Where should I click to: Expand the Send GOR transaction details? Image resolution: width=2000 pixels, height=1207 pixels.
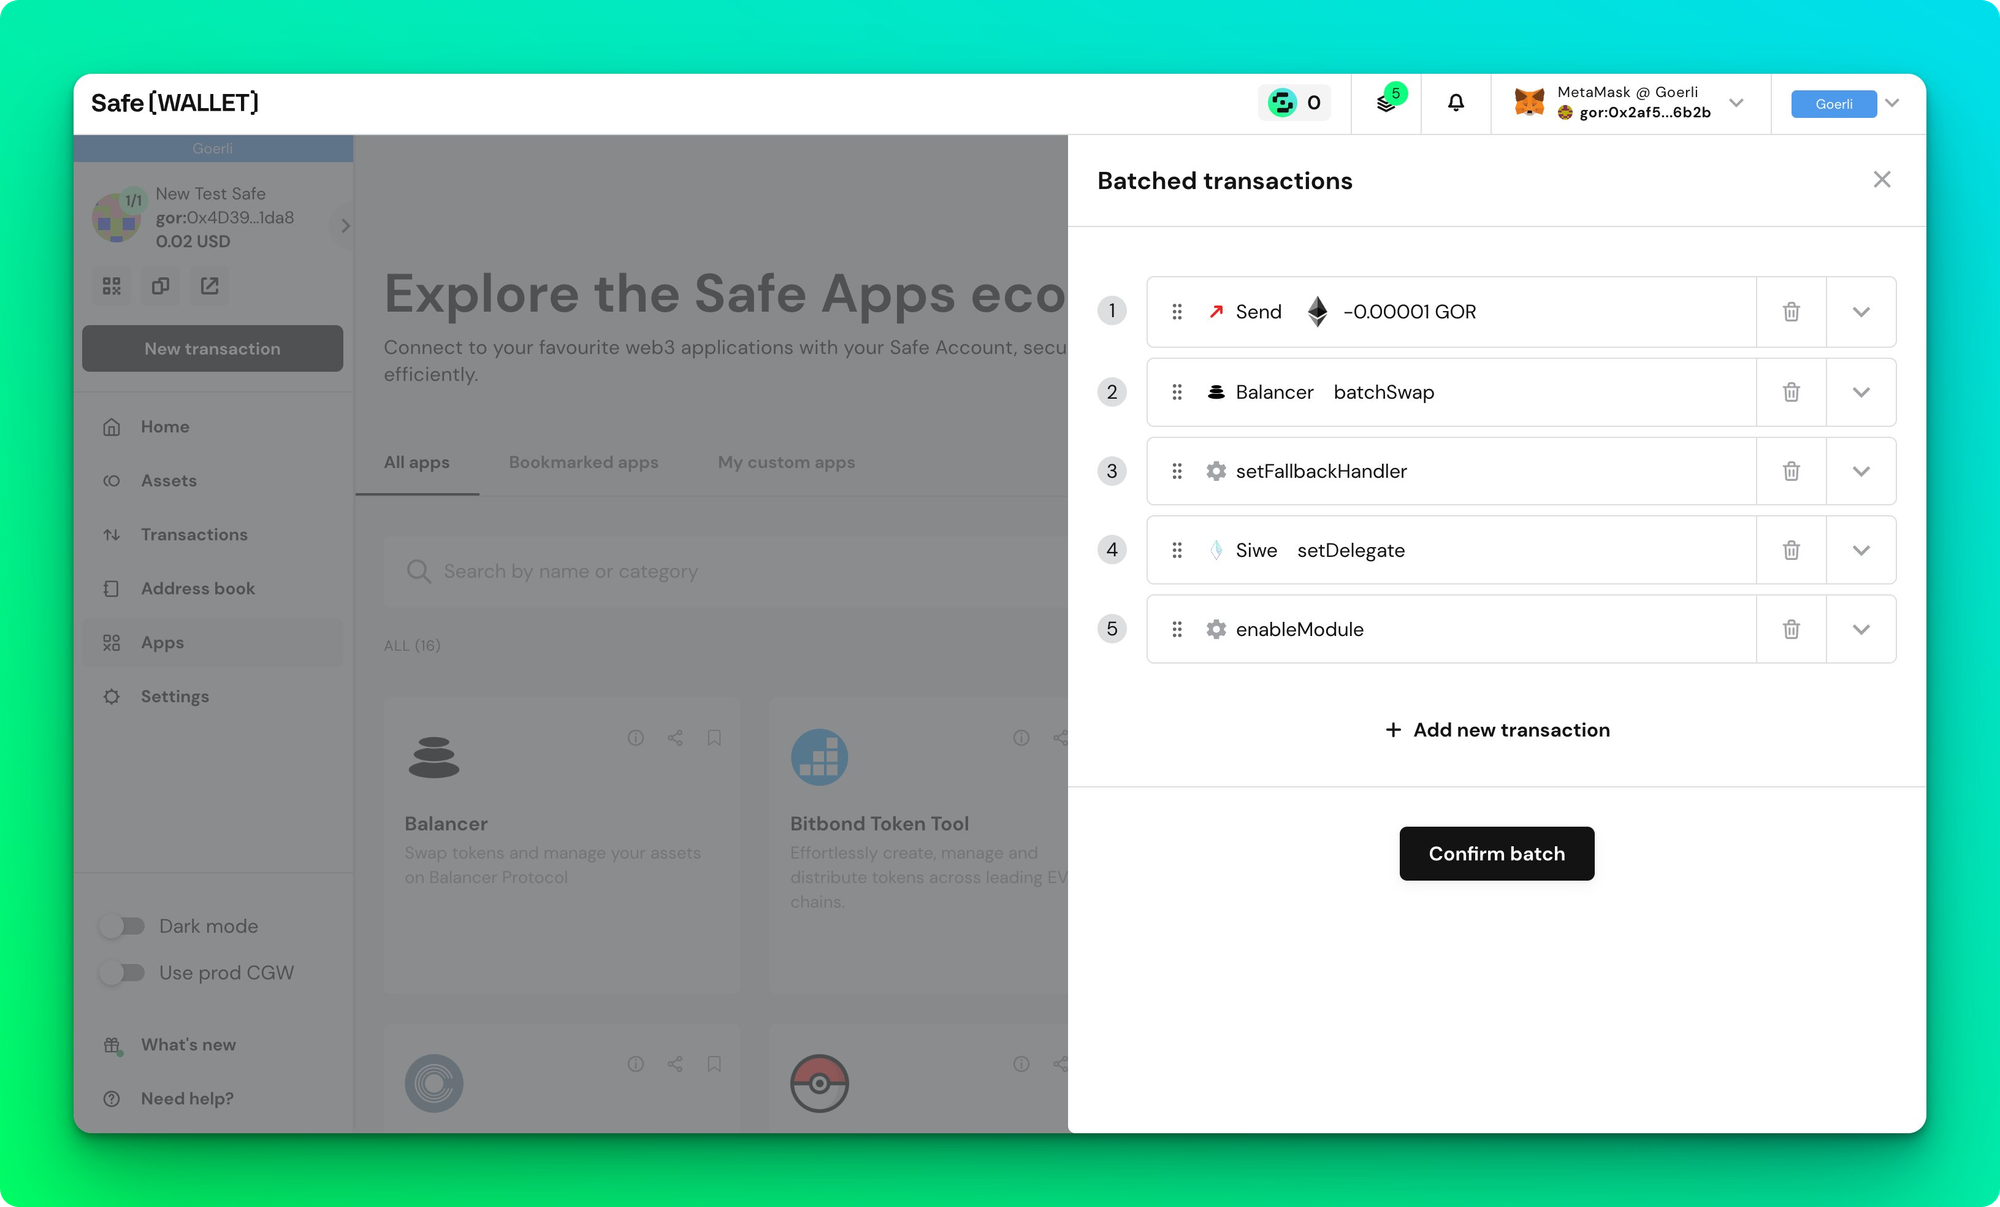coord(1860,312)
